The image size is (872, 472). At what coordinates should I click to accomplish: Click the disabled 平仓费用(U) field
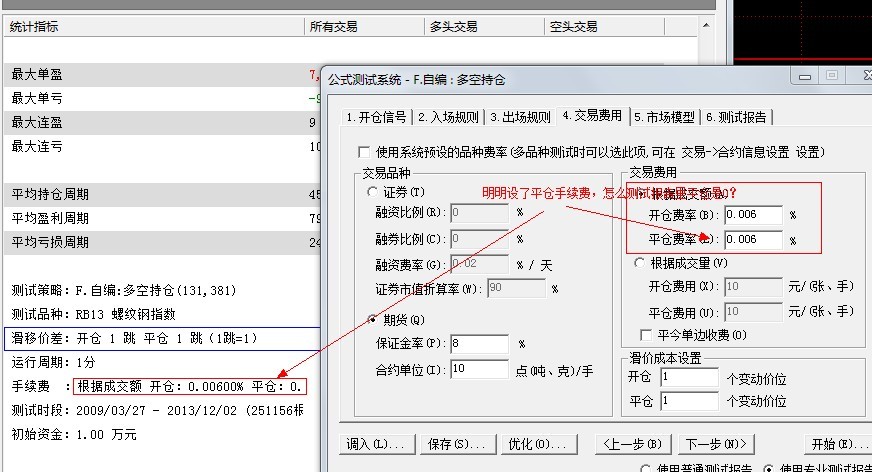click(x=754, y=312)
